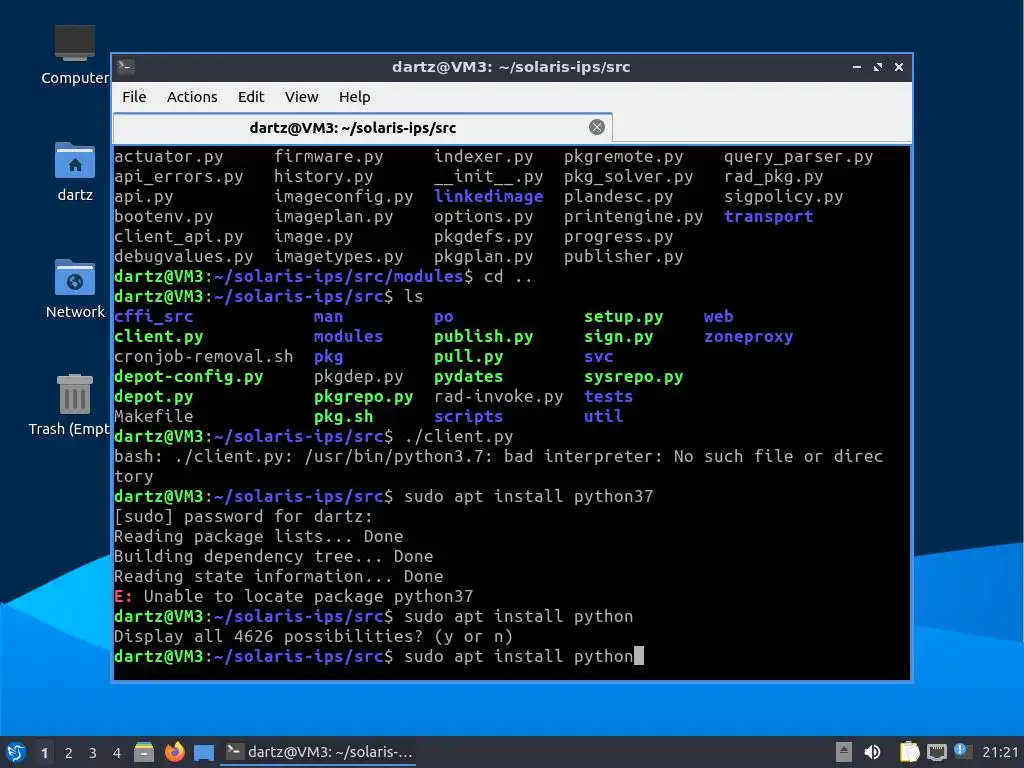Minimize the terminal window

[856, 67]
